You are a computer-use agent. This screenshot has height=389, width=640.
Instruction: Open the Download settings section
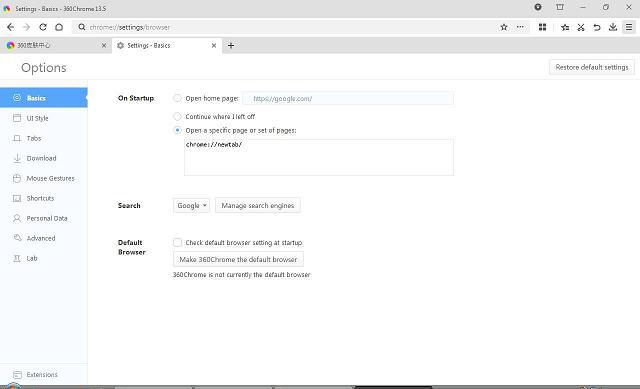point(44,158)
